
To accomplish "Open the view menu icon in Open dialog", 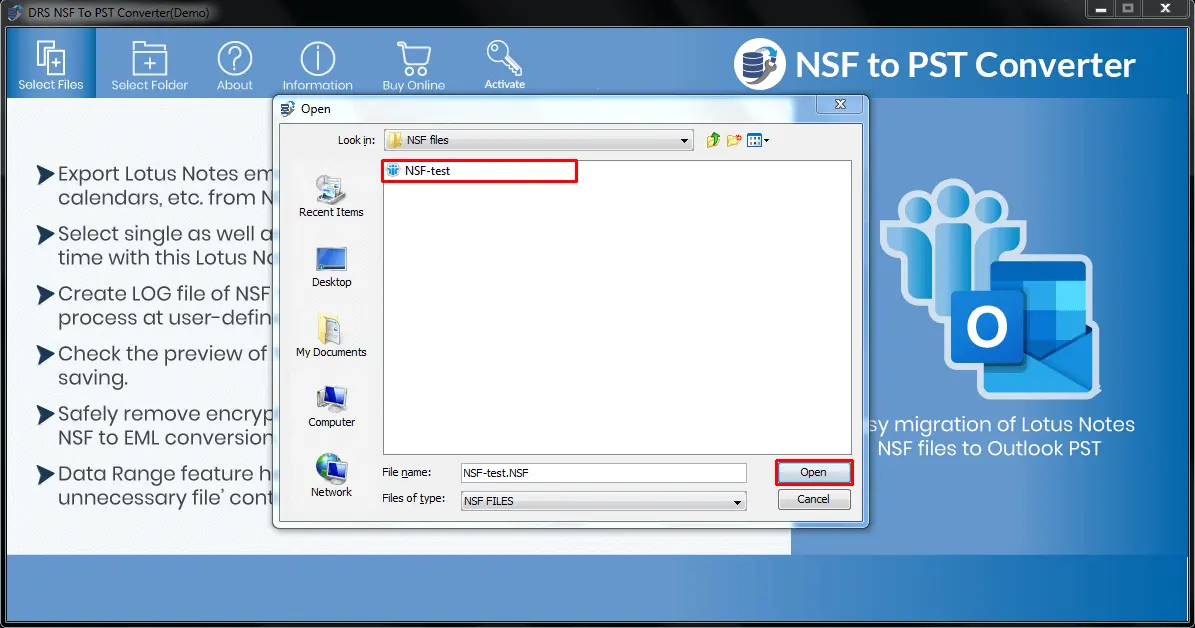I will coord(758,140).
